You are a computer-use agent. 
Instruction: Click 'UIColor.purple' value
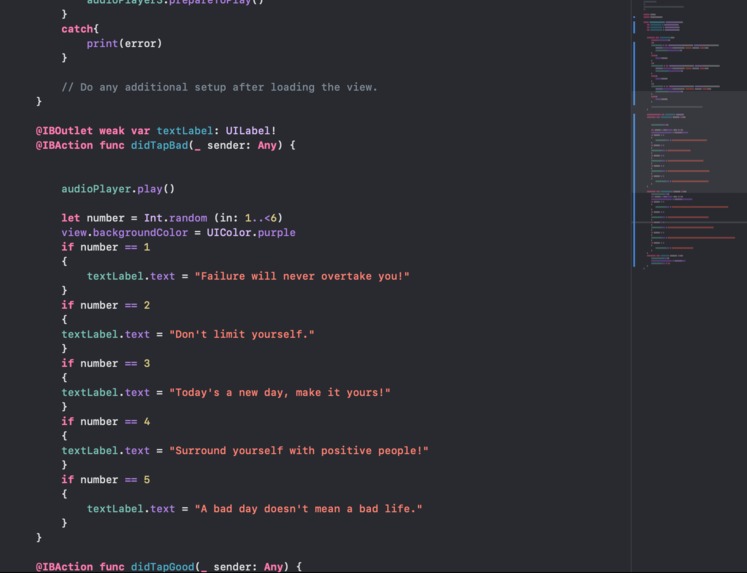coord(251,233)
